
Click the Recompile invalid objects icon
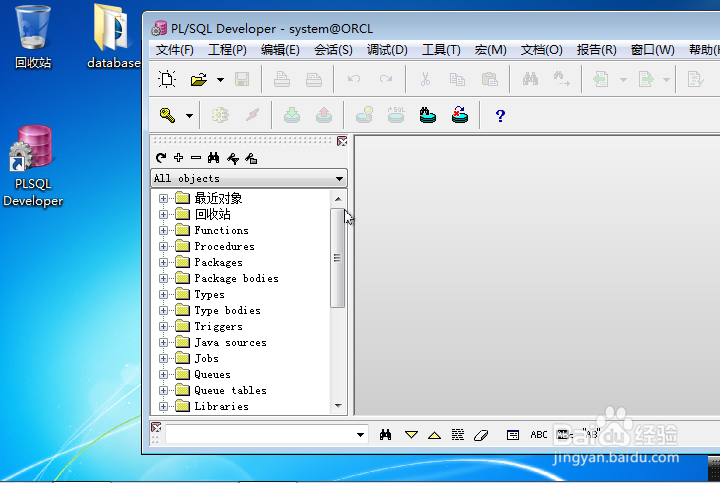[460, 115]
